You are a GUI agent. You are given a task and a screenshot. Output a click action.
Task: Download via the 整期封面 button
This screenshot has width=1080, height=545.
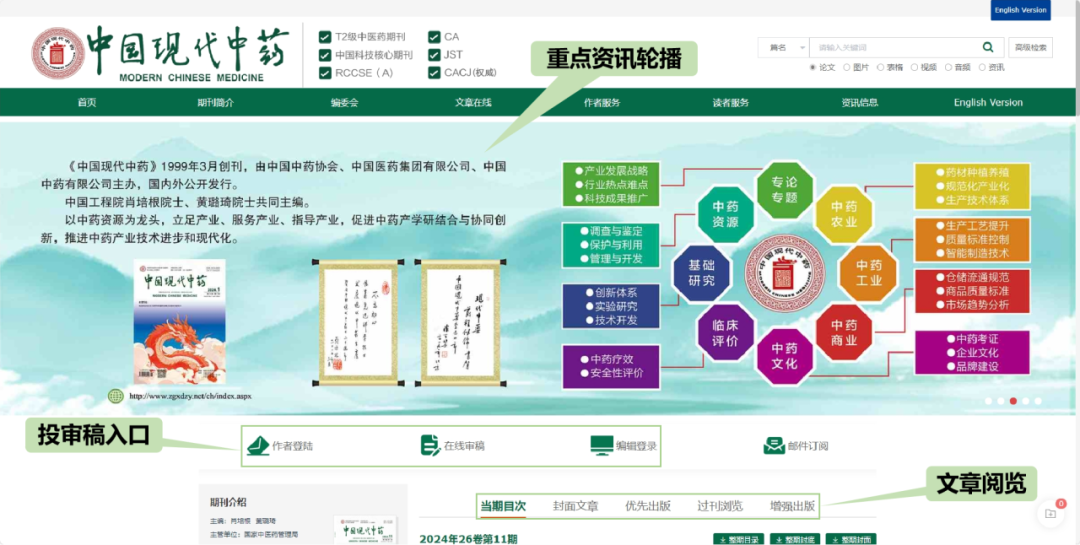[851, 539]
